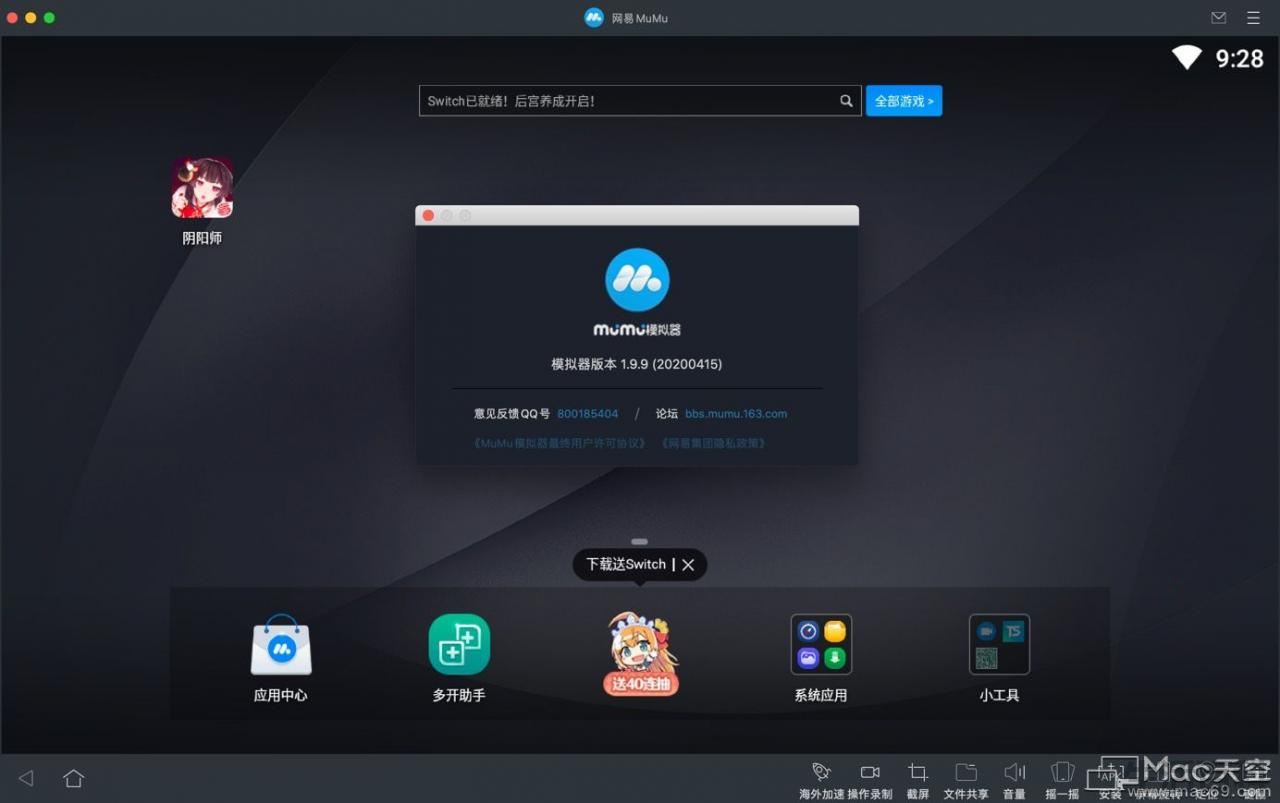Image resolution: width=1280 pixels, height=803 pixels.
Task: Click the 9:28 clock
Action: (1240, 59)
